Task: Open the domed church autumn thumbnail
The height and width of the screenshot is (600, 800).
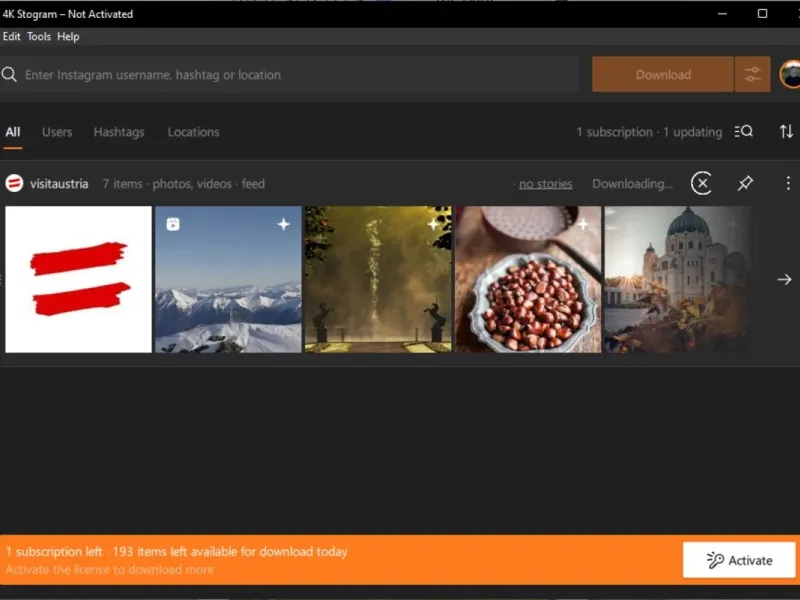Action: pos(678,279)
